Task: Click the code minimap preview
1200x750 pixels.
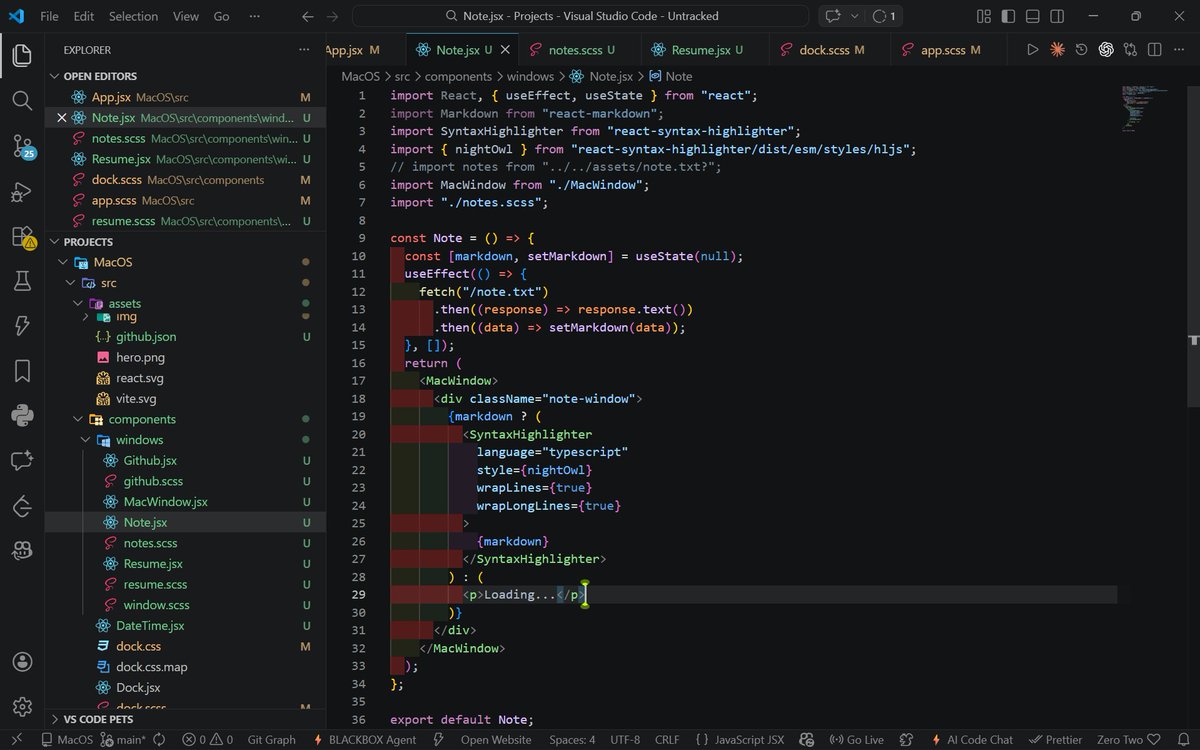Action: pos(1143,107)
